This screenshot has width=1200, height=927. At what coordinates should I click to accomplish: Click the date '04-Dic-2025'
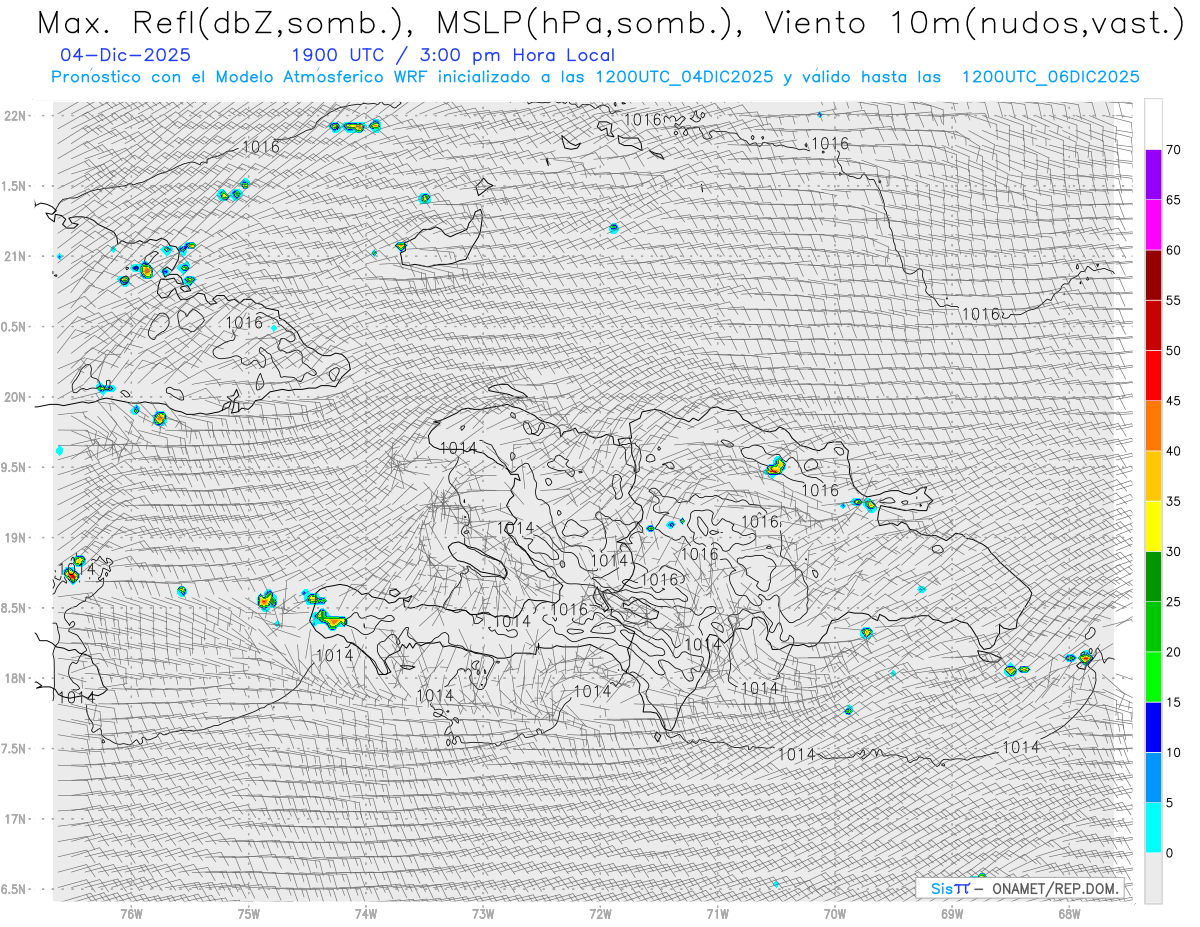[x=125, y=56]
